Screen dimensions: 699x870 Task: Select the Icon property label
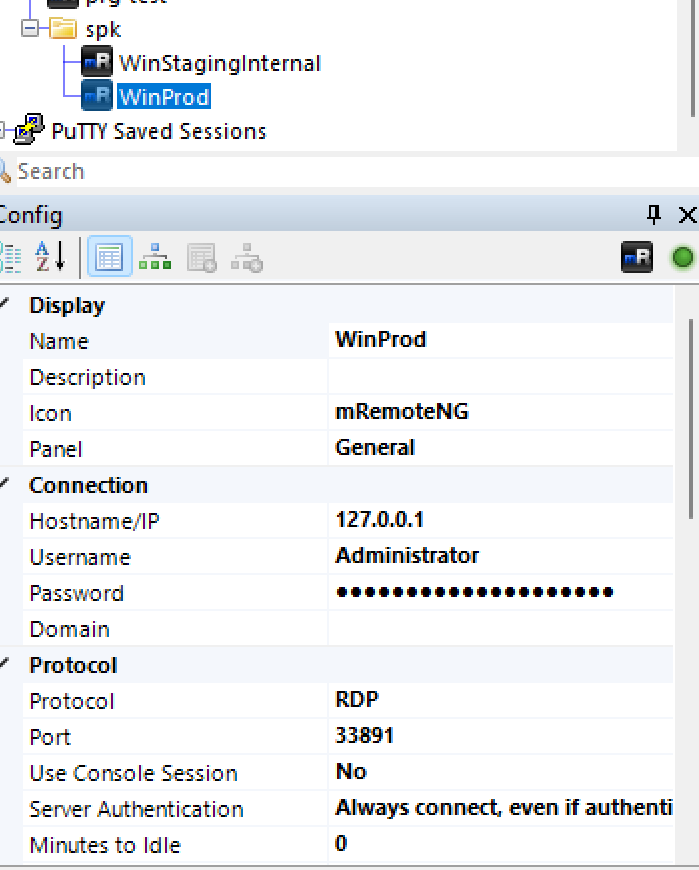(50, 413)
